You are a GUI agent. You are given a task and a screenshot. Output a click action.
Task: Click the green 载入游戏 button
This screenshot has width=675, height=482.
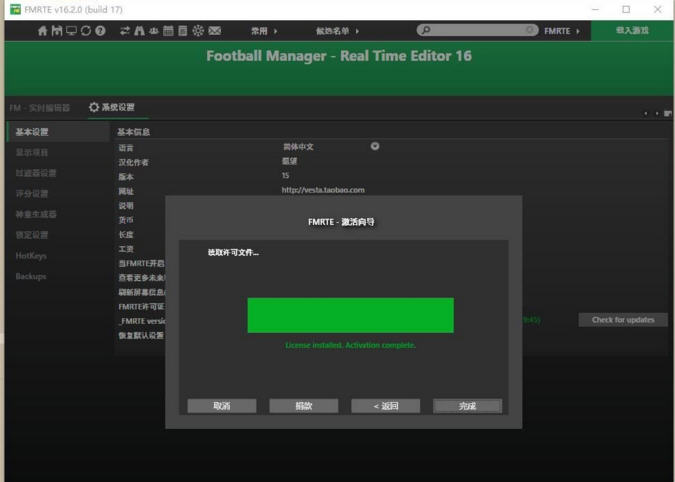(632, 31)
